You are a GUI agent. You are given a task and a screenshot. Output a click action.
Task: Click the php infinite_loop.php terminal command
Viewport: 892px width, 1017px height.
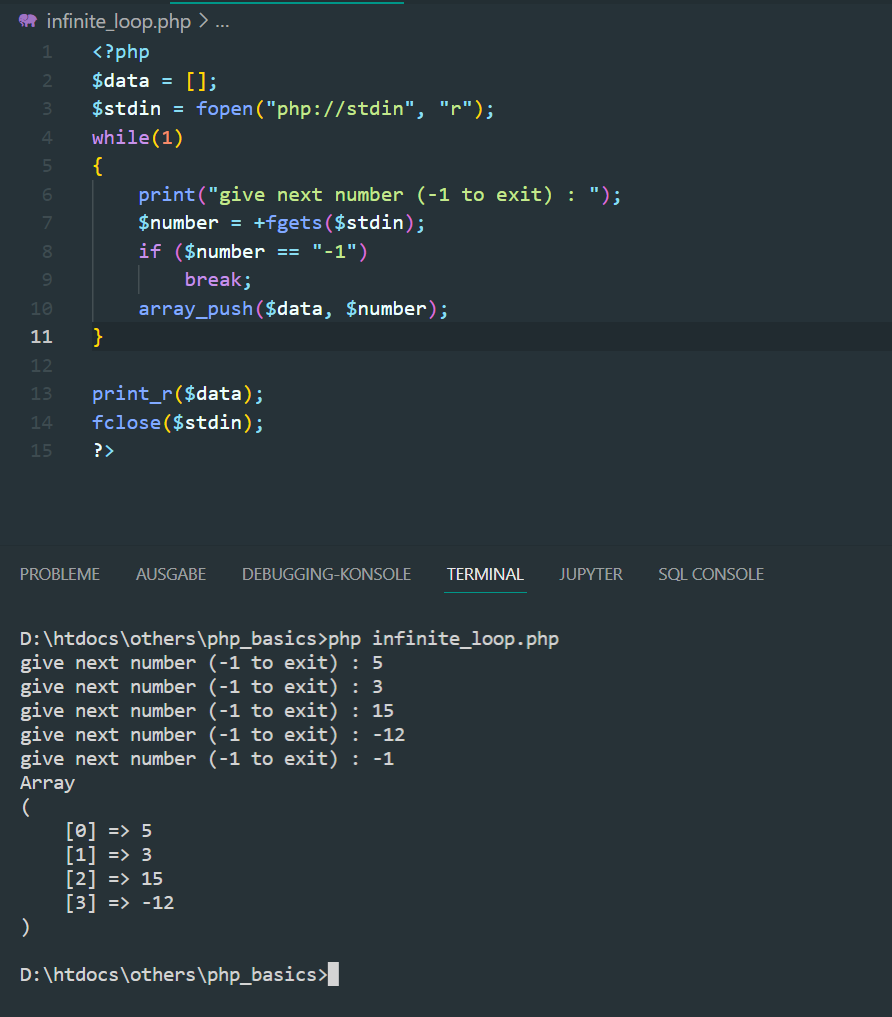click(x=444, y=639)
